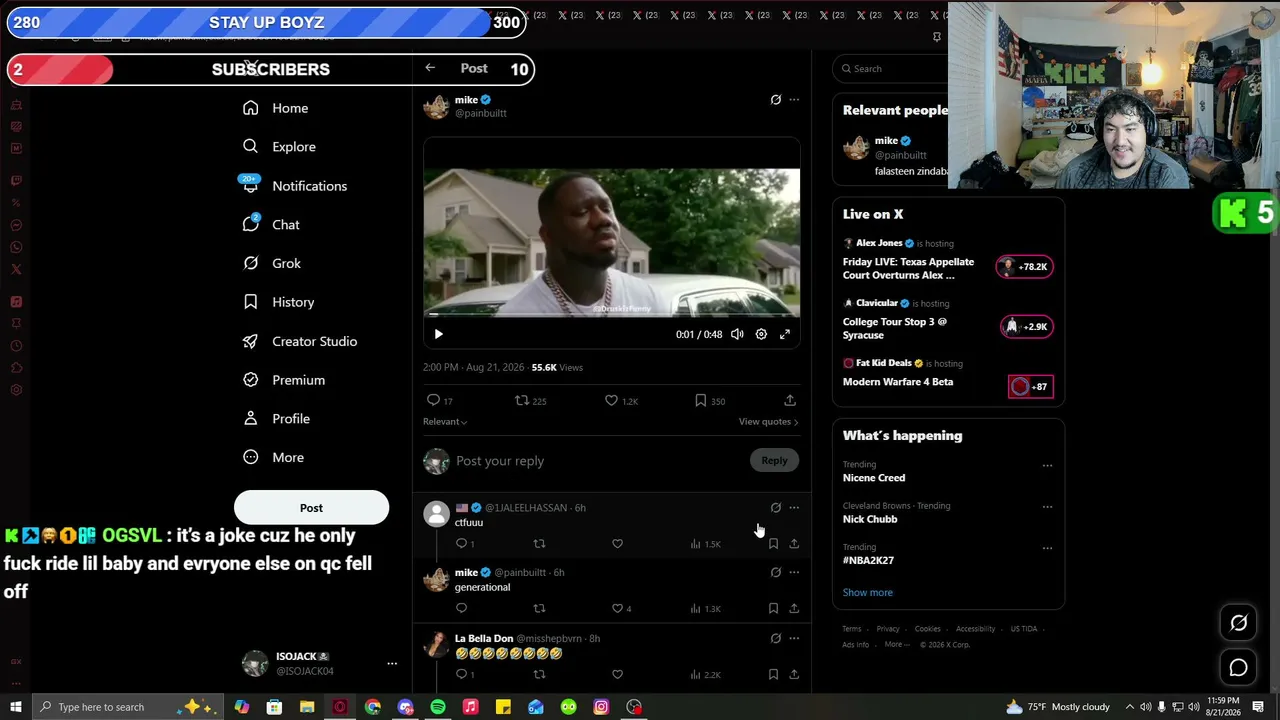Click Grok icon on La Bella Don's reply
The image size is (1280, 720).
tap(776, 638)
